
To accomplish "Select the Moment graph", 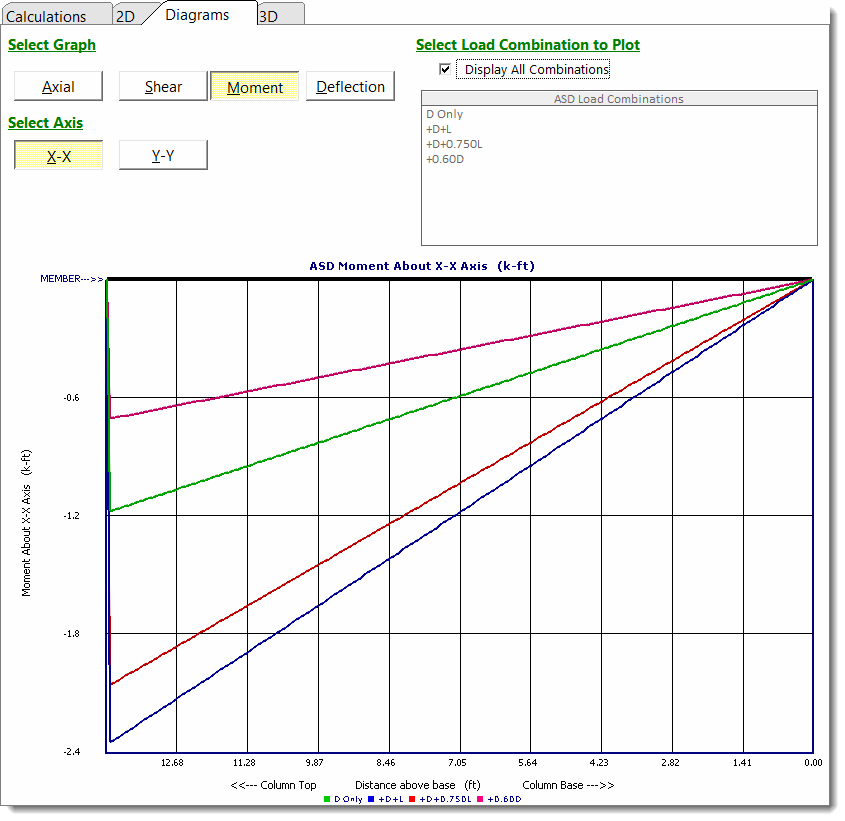I will tap(254, 86).
